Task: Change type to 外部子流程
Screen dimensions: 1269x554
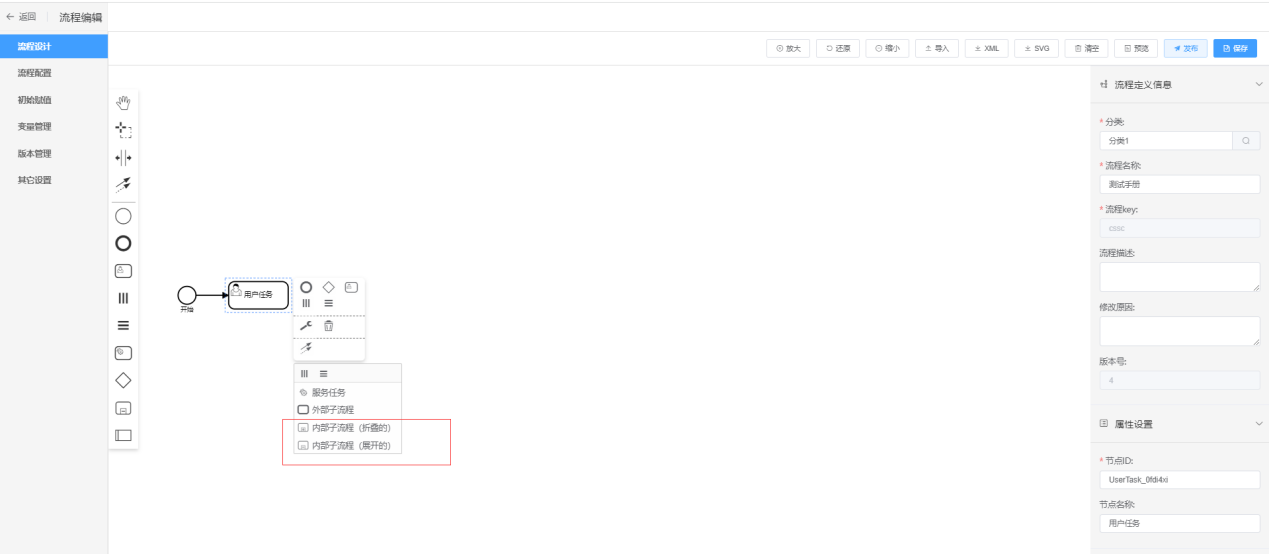Action: 347,409
